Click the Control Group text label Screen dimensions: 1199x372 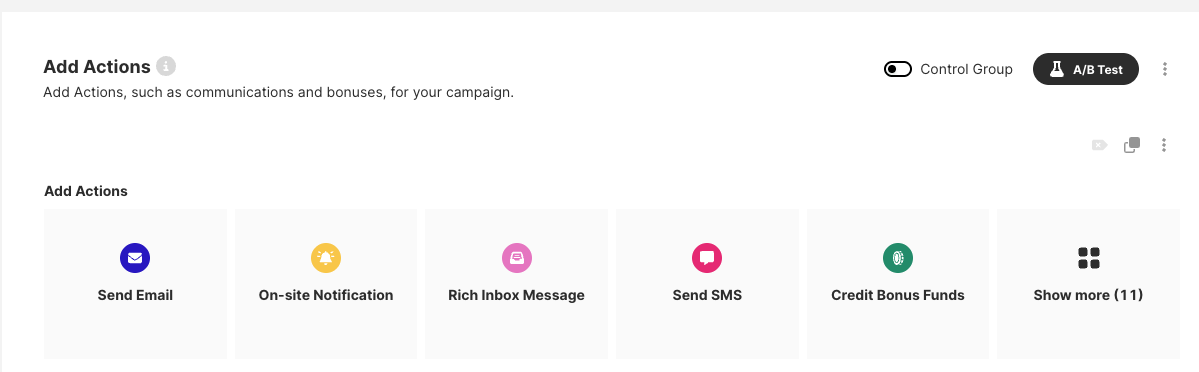[x=967, y=69]
